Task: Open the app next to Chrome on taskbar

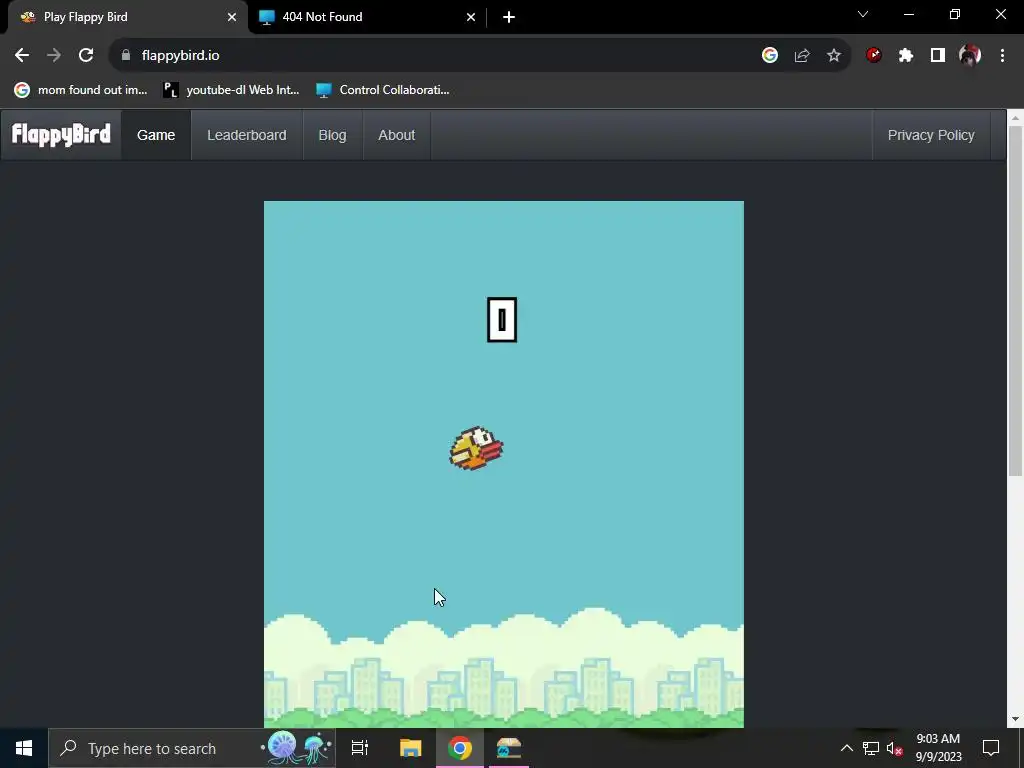Action: 509,748
